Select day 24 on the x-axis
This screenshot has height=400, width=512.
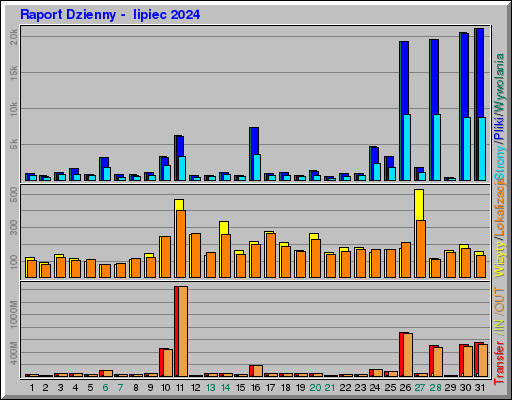pos(375,388)
